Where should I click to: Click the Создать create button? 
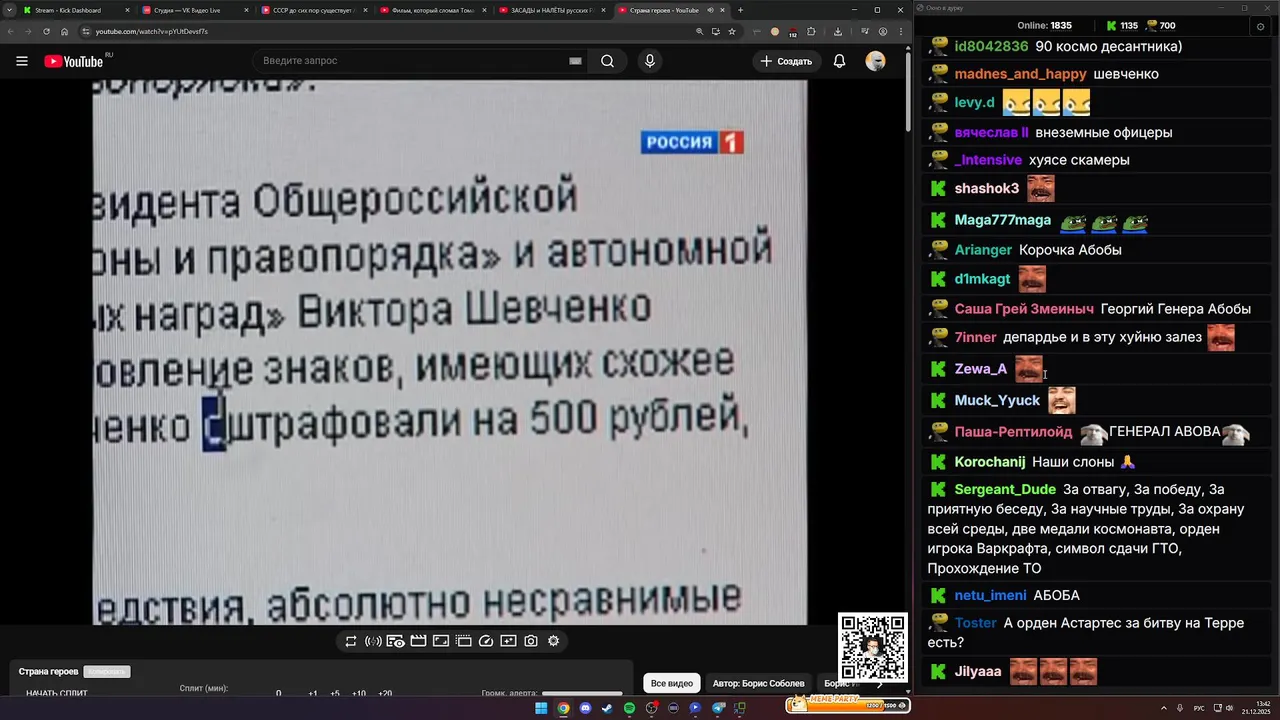coord(786,61)
